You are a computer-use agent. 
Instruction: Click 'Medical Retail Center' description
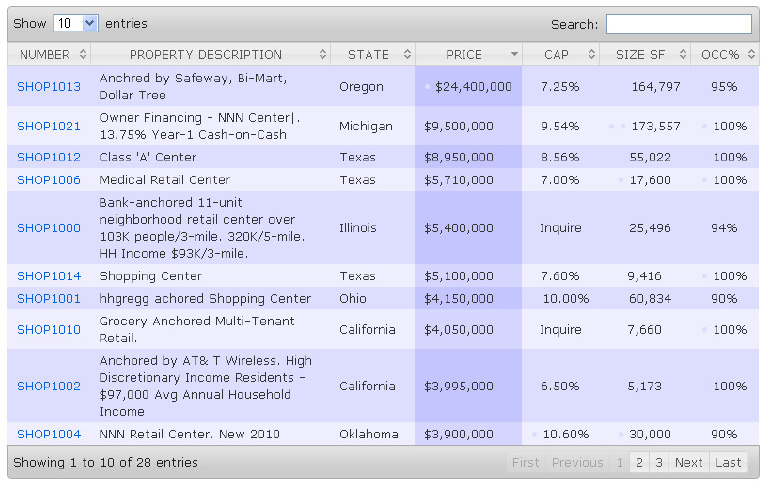click(x=164, y=180)
